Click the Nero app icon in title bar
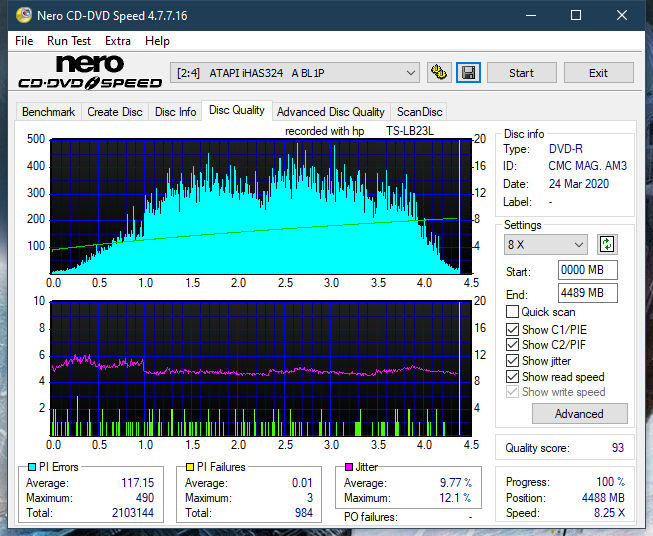The image size is (653, 536). point(24,15)
